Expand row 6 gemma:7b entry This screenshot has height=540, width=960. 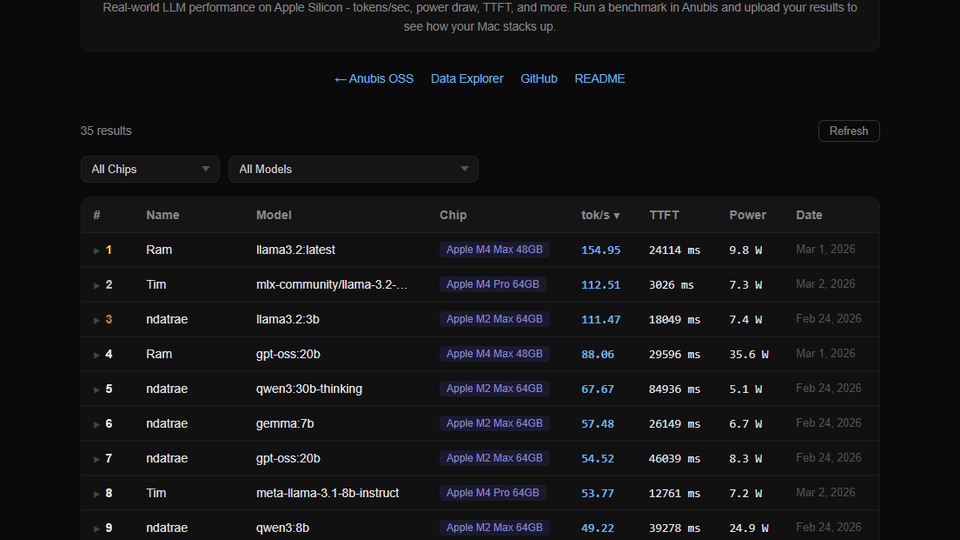click(x=97, y=424)
